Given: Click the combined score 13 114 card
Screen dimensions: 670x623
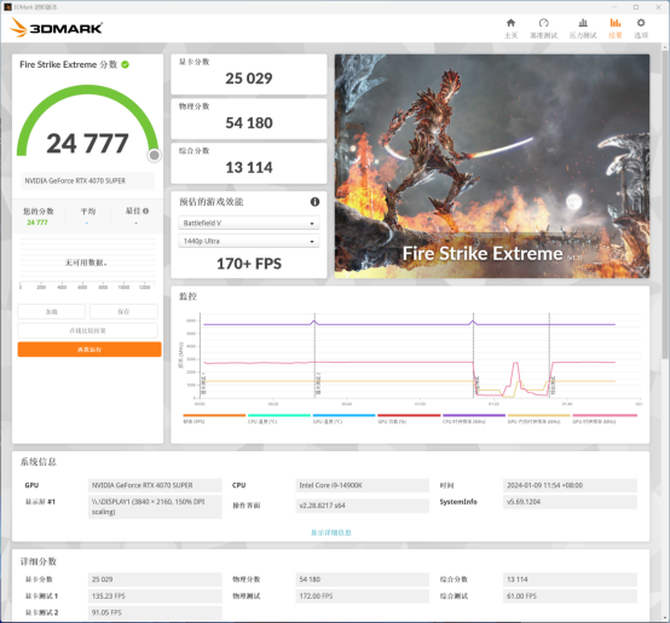Looking at the screenshot, I should (x=249, y=163).
